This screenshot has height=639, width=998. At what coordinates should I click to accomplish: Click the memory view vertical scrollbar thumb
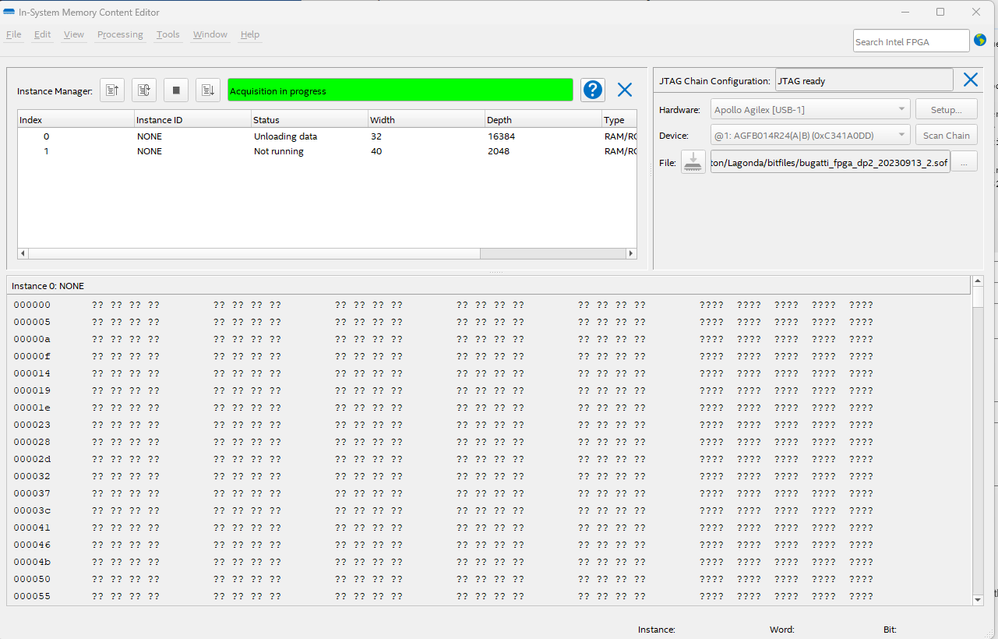(x=978, y=298)
